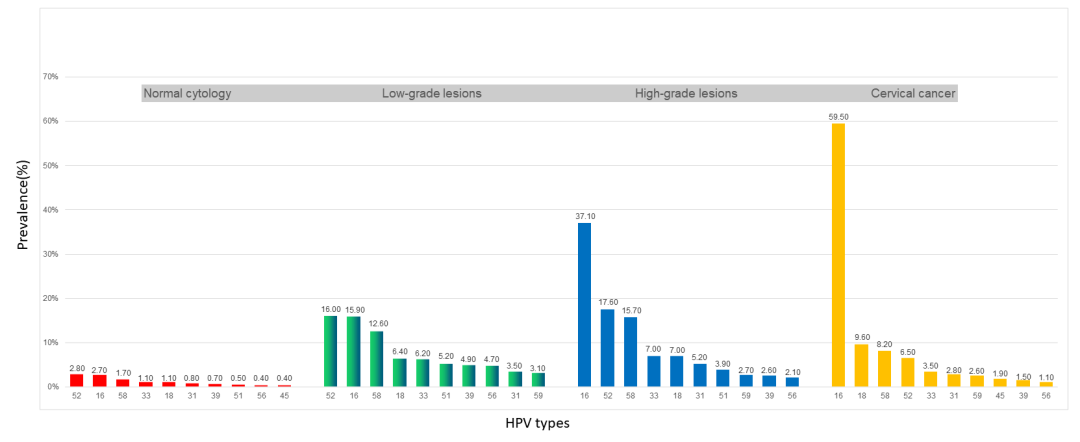Click the blue bar valued 17.60

tap(608, 348)
